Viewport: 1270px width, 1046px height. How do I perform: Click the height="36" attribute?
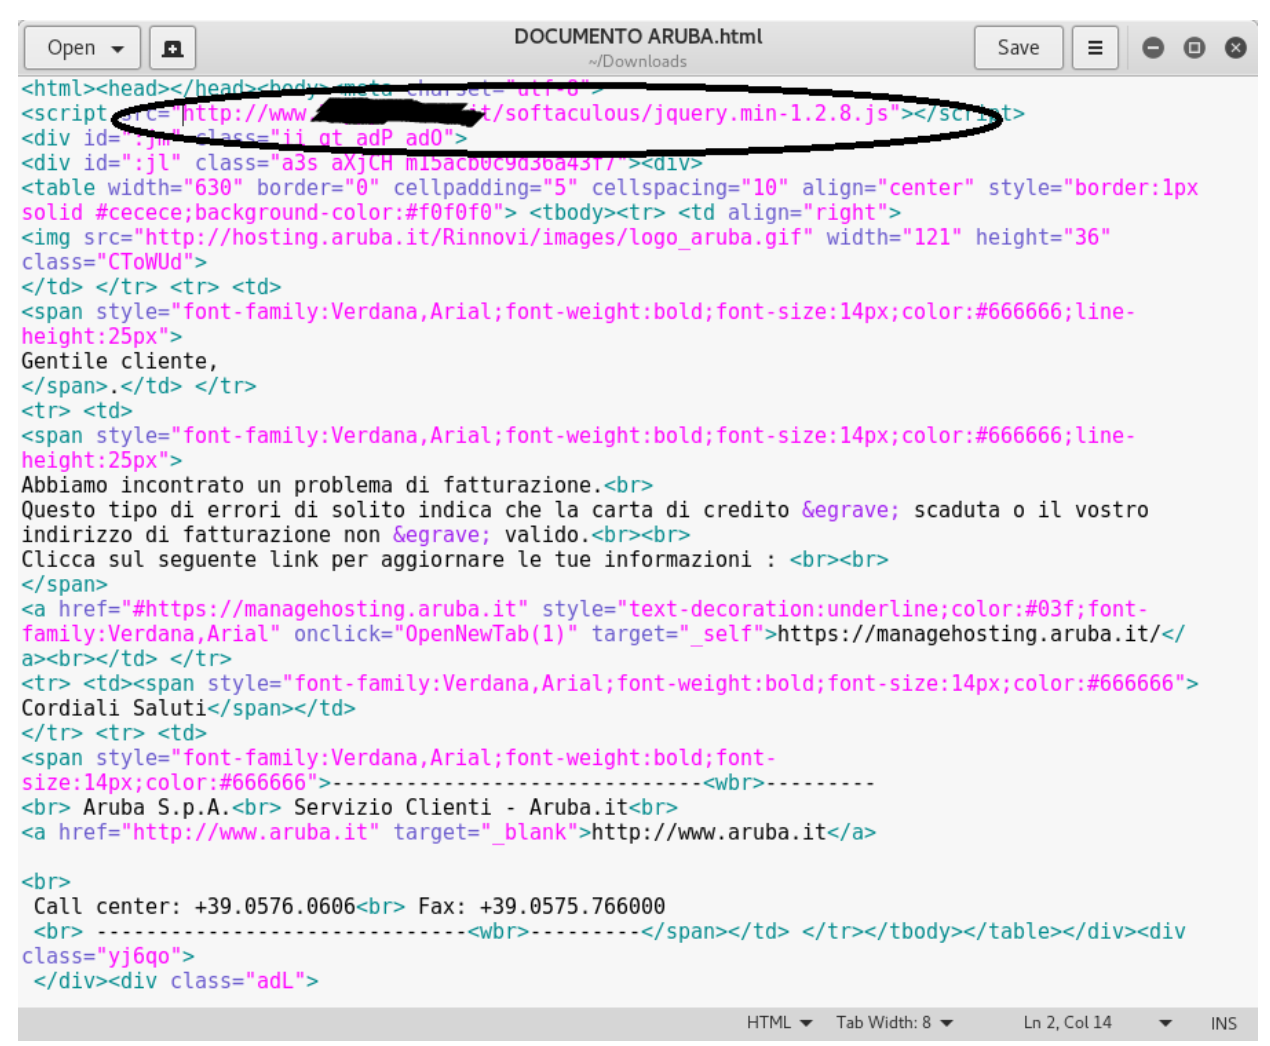coord(1043,237)
